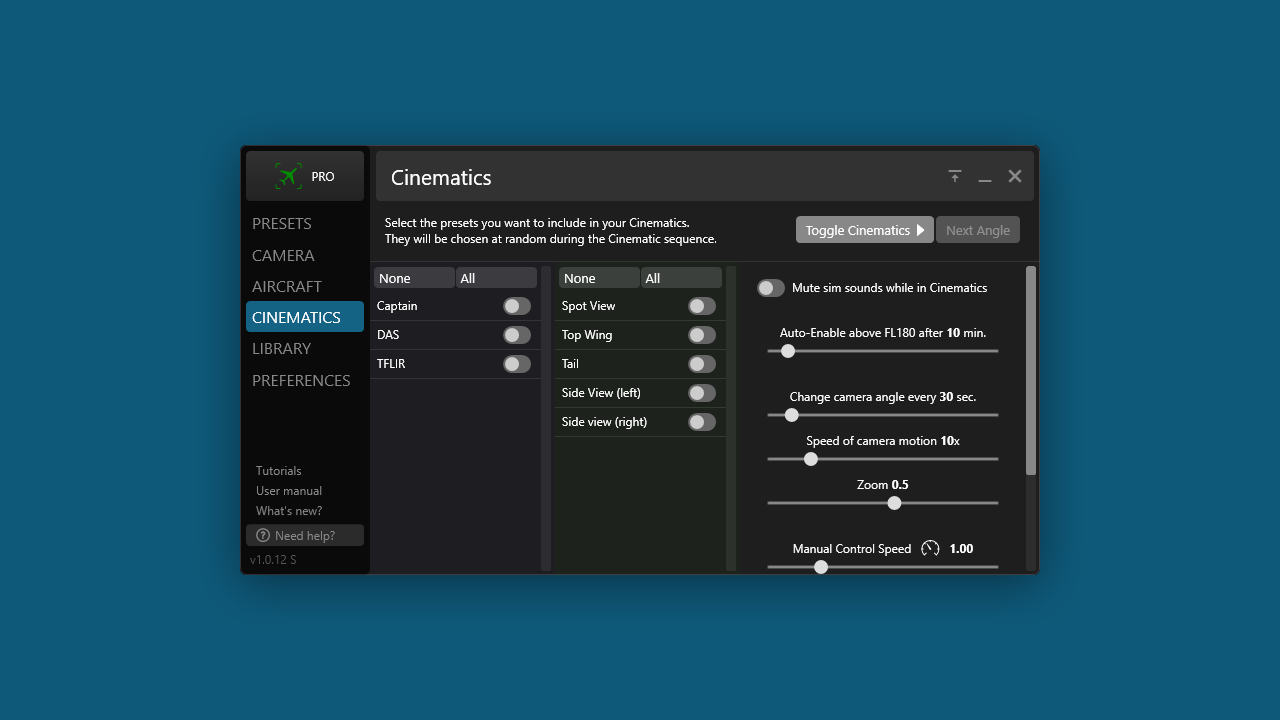Switch on the Top Wing toggle
This screenshot has height=720, width=1280.
pyautogui.click(x=701, y=335)
